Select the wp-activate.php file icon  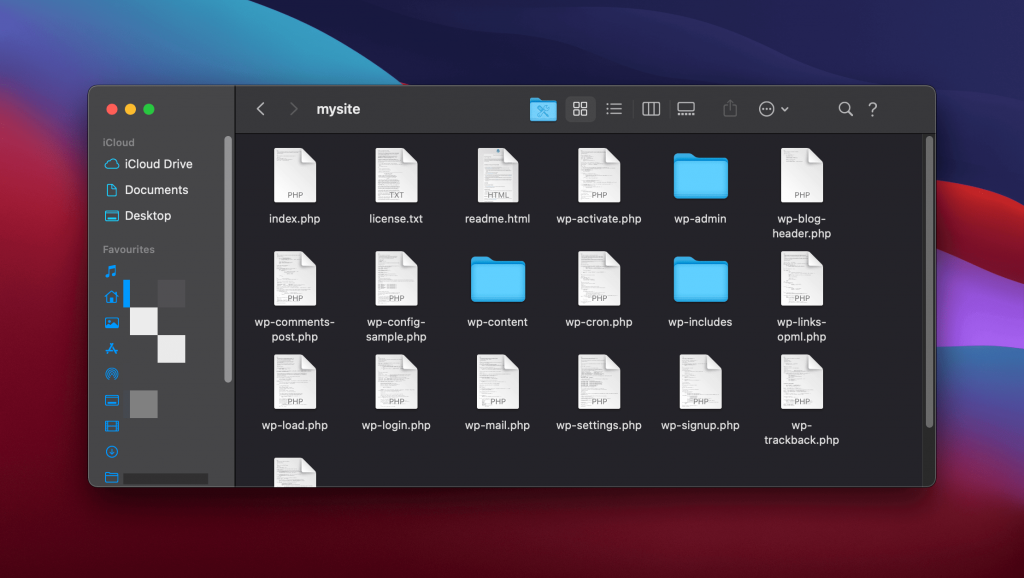pos(599,175)
